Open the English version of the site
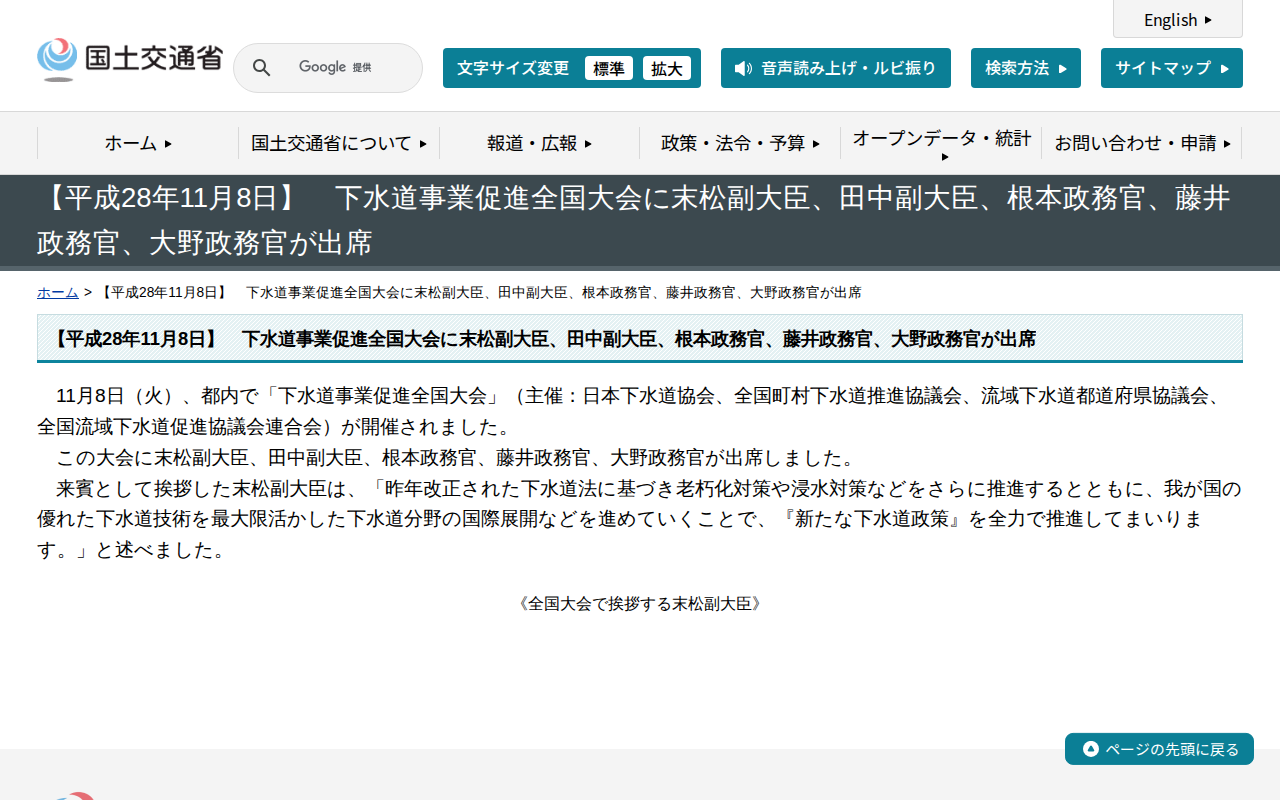 1177,19
